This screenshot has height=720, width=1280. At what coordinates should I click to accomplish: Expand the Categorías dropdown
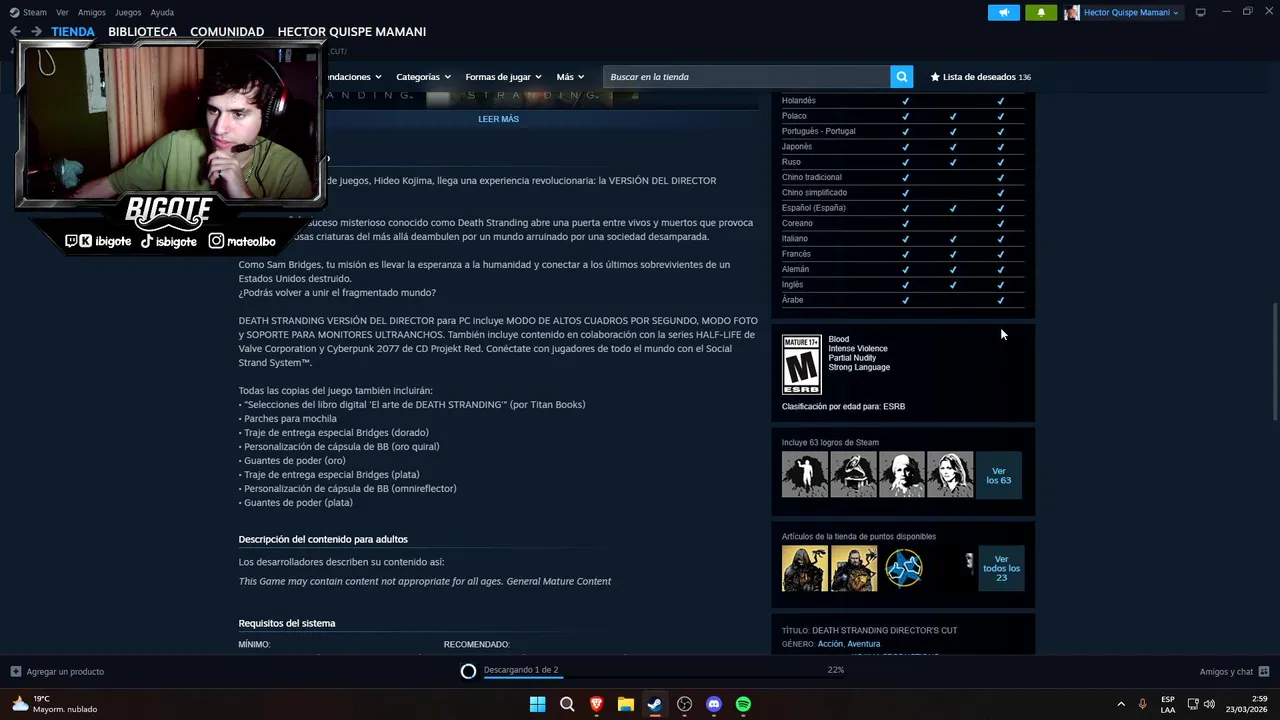423,77
